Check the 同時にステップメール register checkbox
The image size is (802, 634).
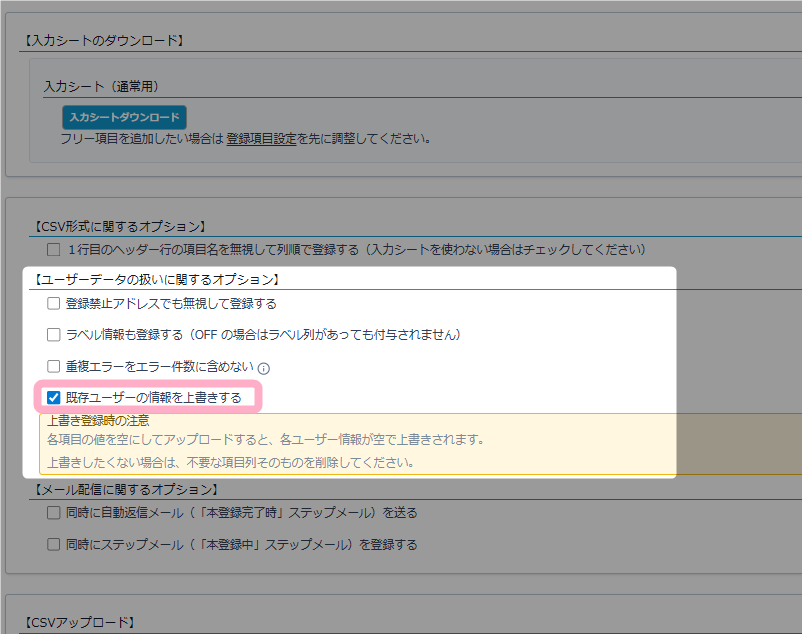(54, 545)
